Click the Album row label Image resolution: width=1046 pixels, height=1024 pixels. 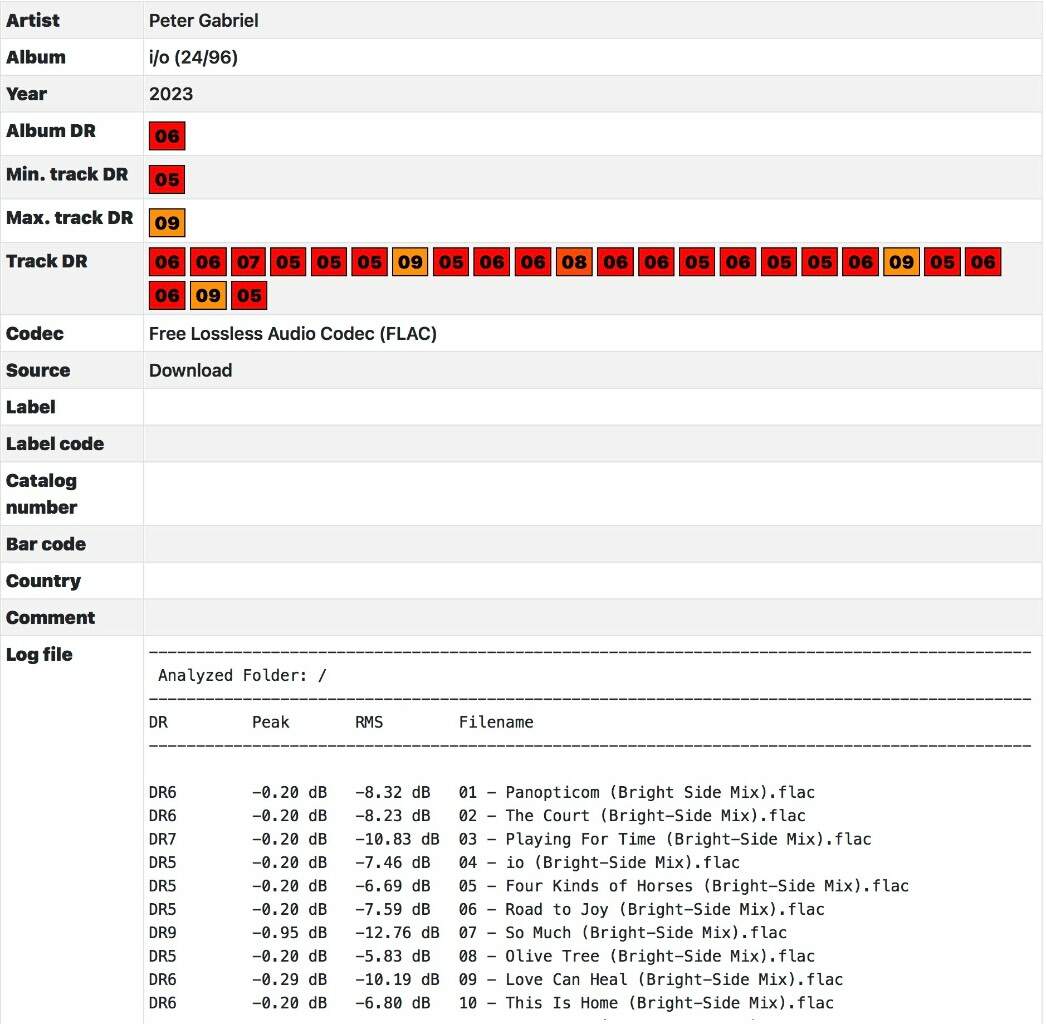pos(36,57)
